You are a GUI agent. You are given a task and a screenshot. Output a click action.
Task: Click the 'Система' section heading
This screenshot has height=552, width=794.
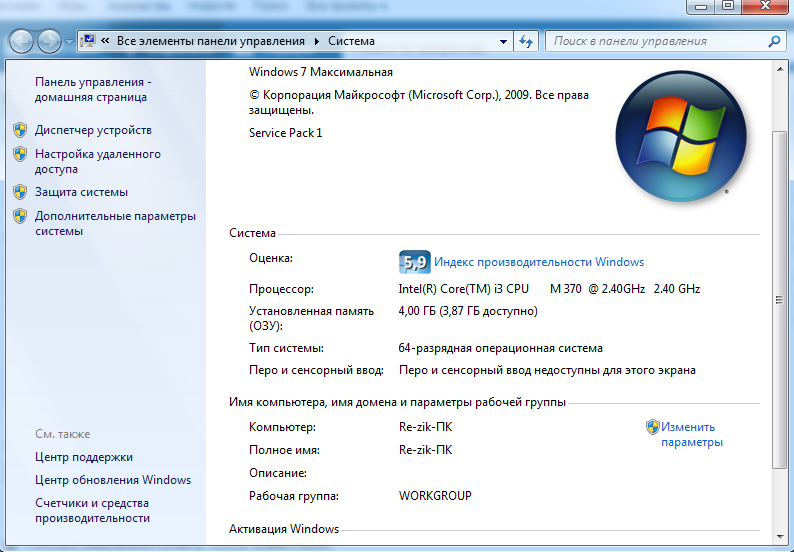252,233
